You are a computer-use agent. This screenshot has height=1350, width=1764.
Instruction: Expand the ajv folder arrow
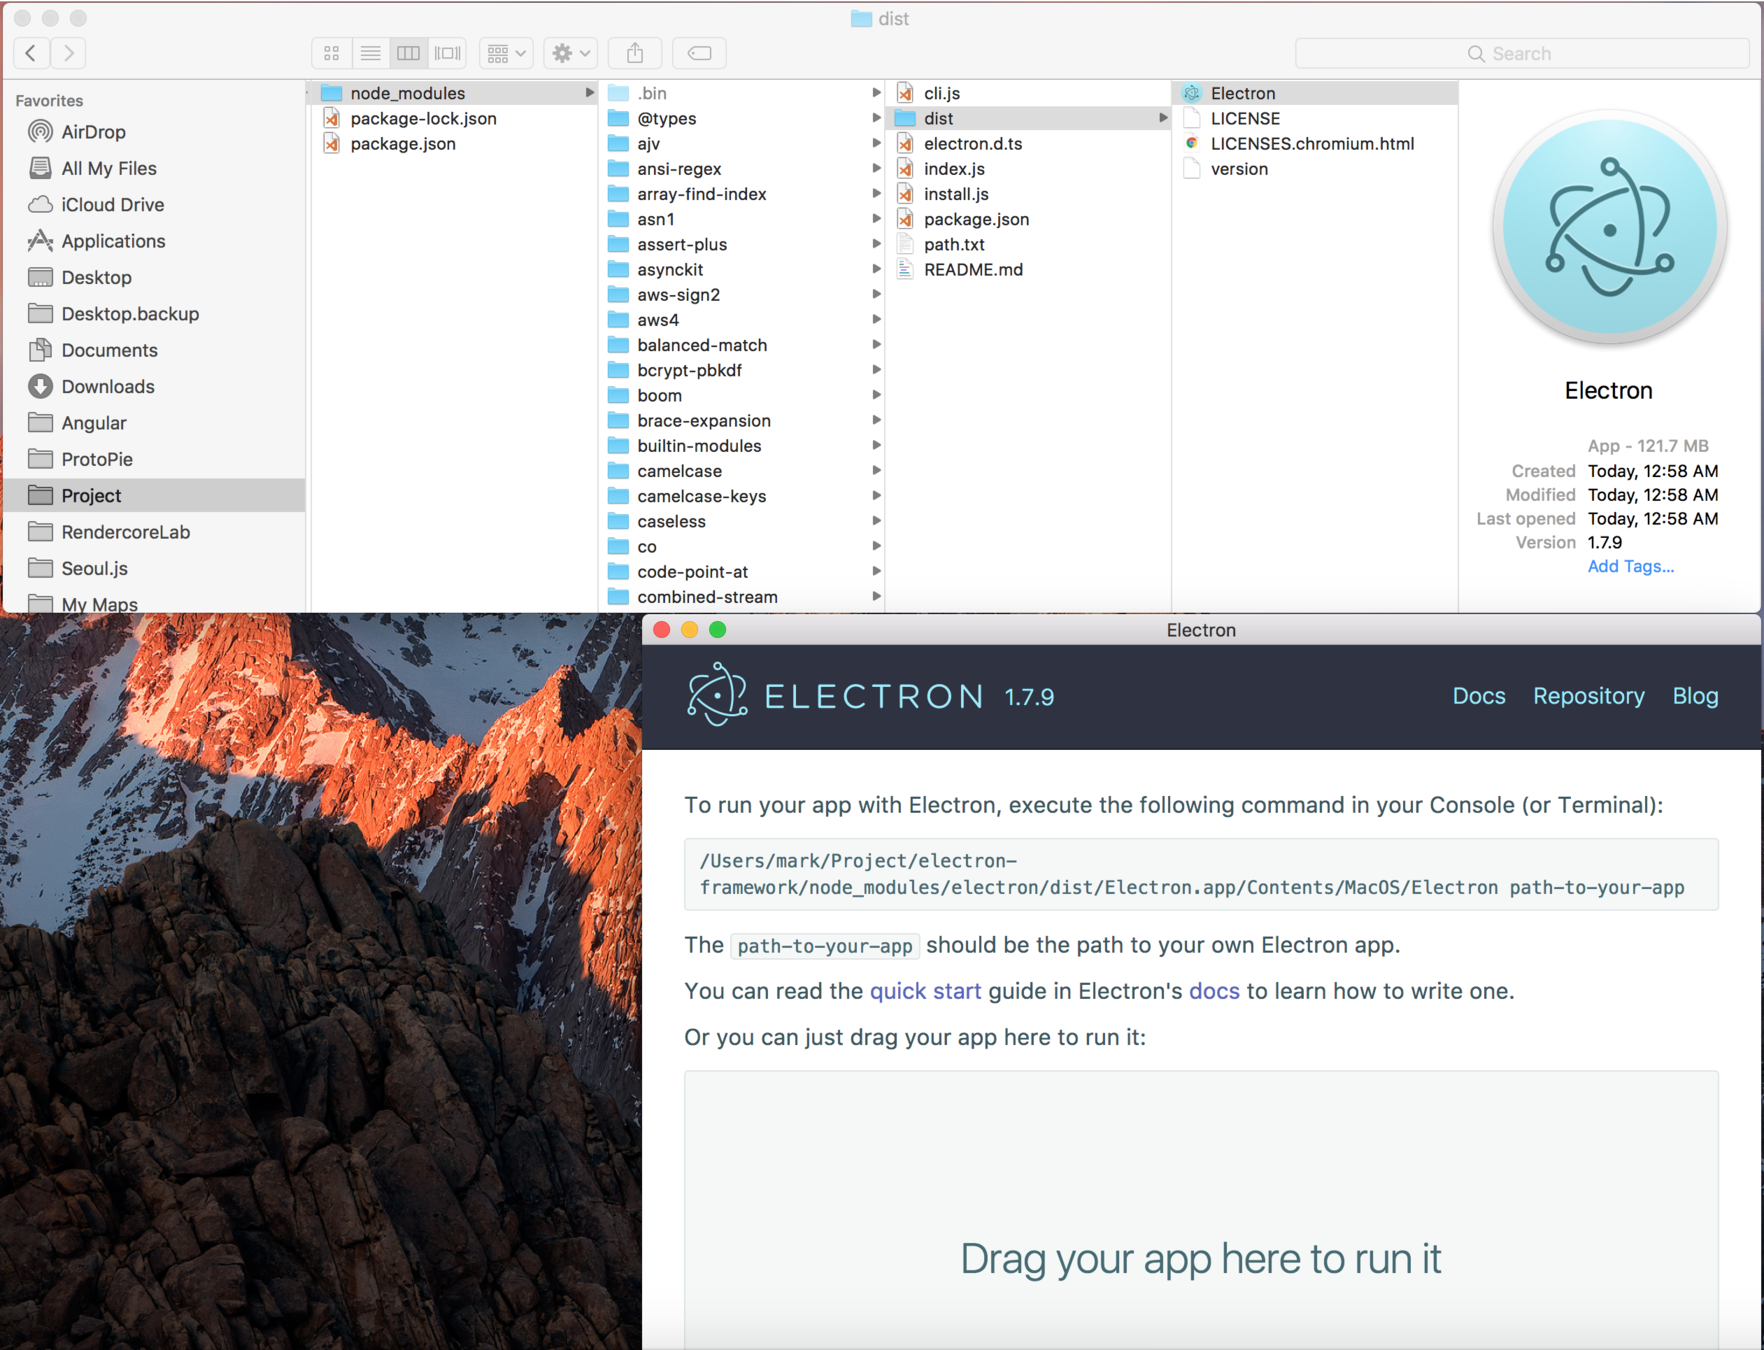876,143
